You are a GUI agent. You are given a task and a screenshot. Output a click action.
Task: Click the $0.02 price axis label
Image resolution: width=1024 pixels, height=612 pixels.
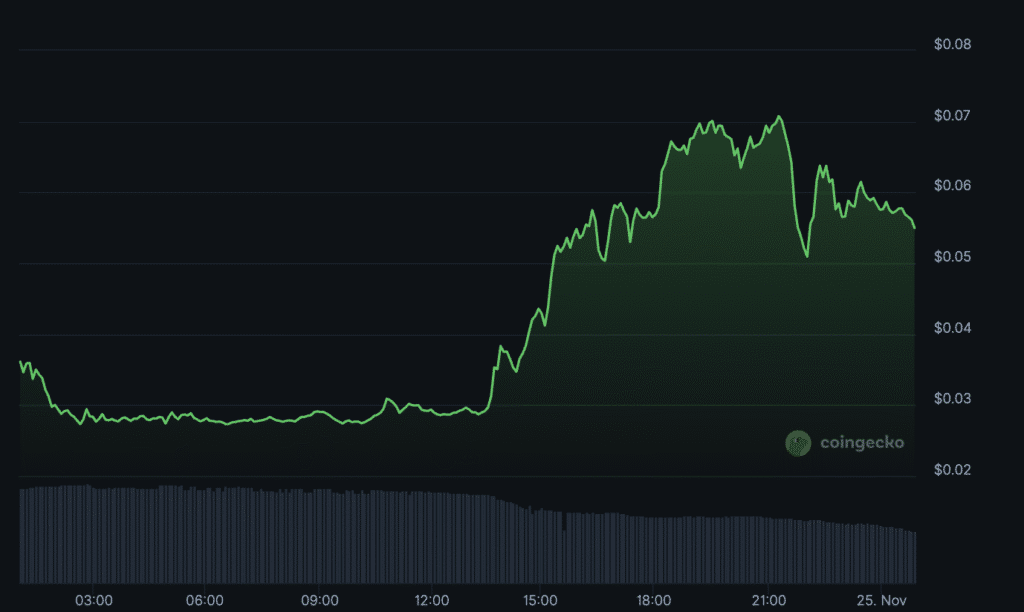point(951,470)
